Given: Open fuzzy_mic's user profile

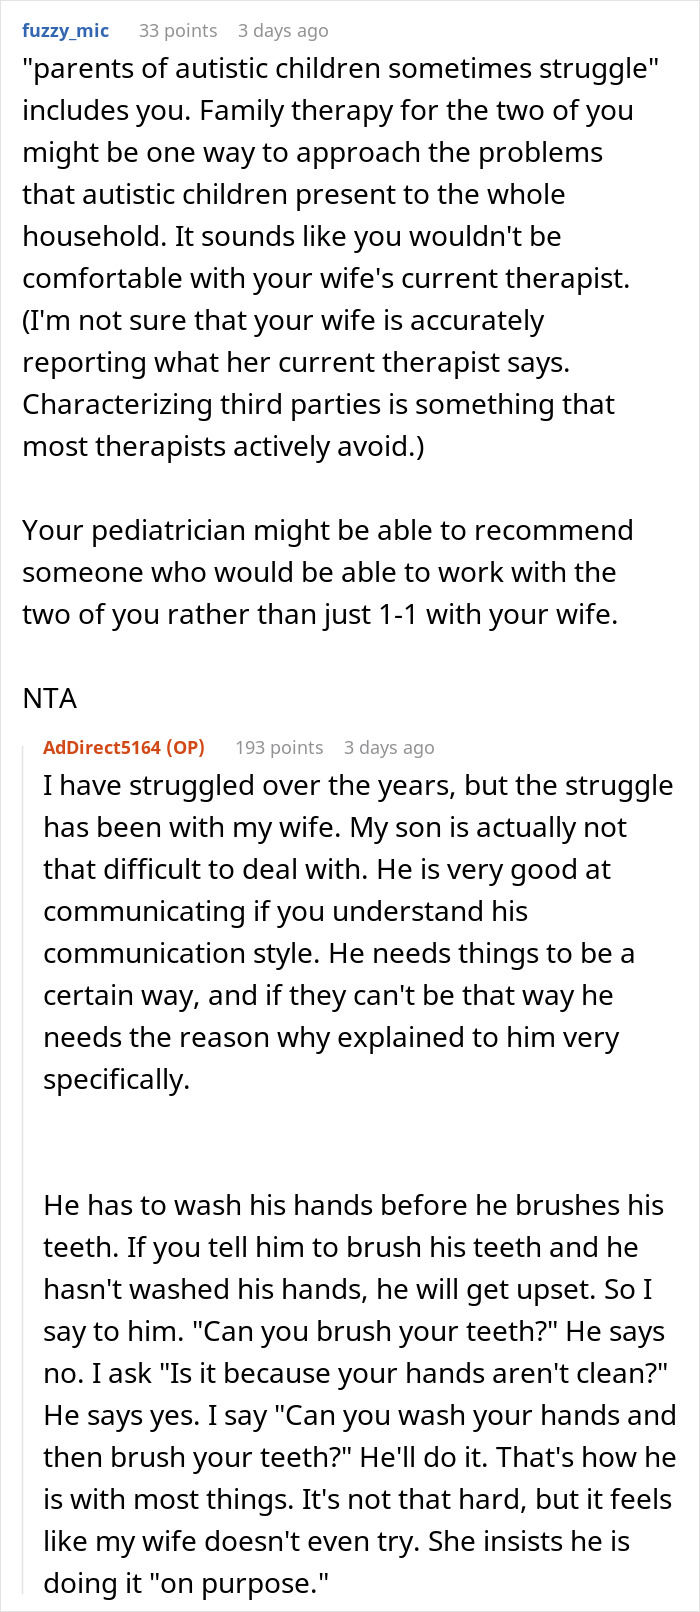Looking at the screenshot, I should click(65, 30).
